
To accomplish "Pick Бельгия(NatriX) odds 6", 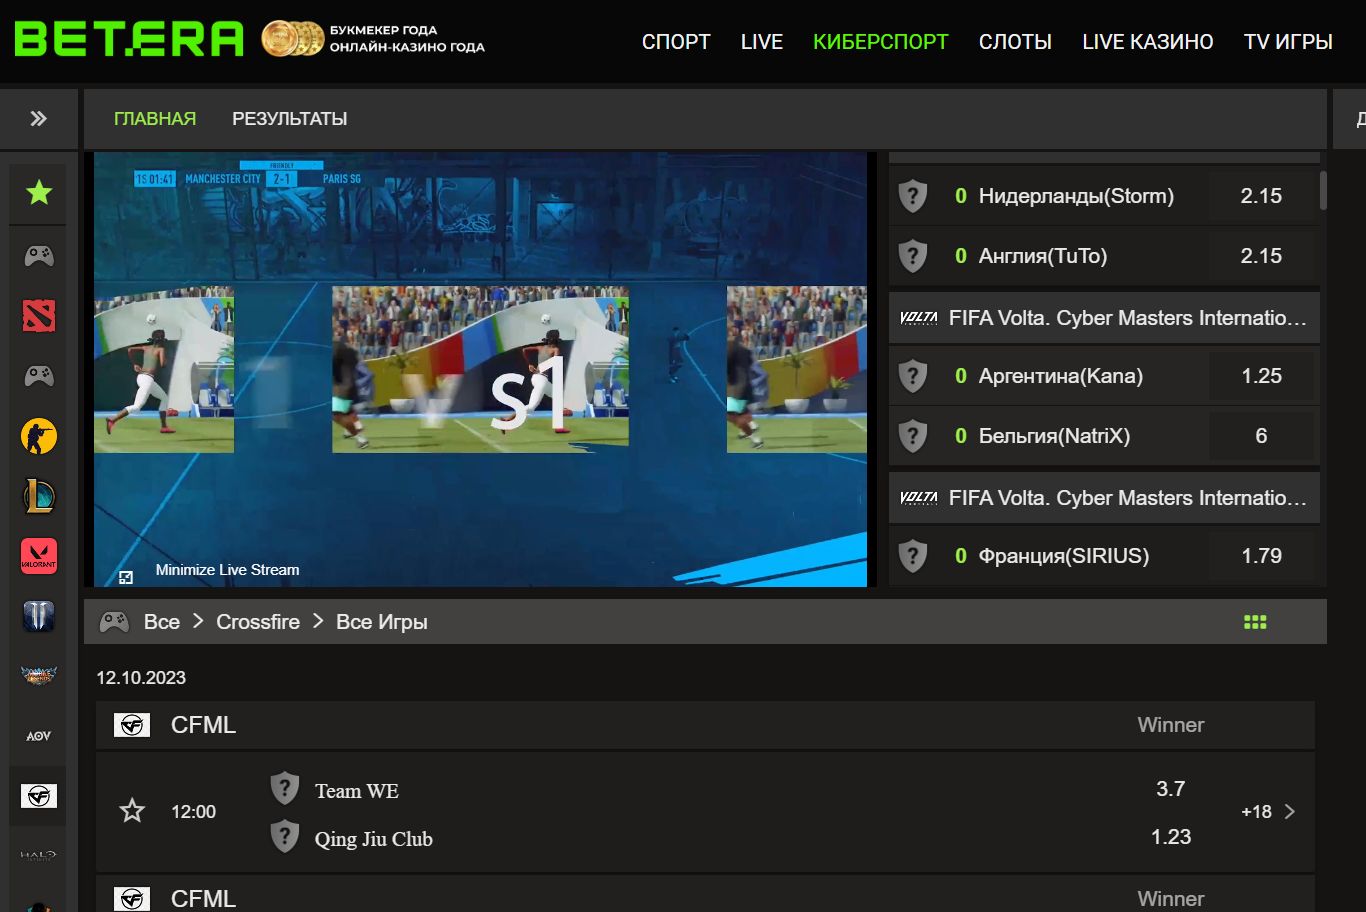I will [1261, 436].
